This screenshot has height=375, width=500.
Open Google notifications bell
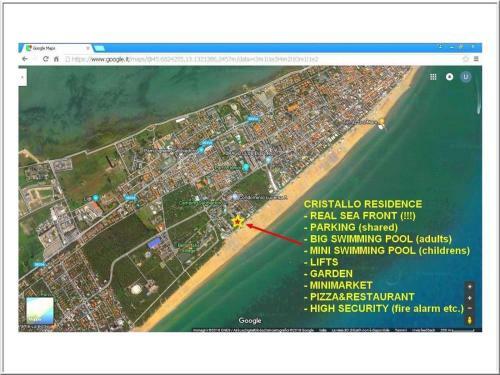point(449,77)
